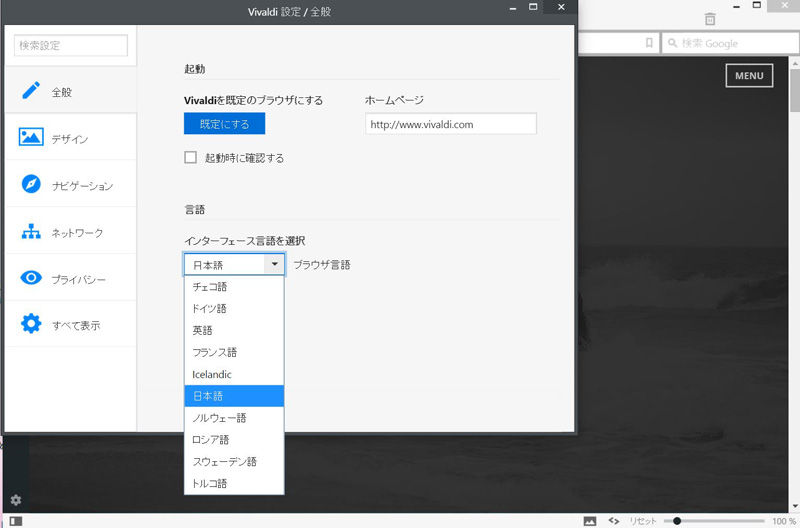The height and width of the screenshot is (528, 800).
Task: Select トルコ語 from the language list
Action: 234,483
